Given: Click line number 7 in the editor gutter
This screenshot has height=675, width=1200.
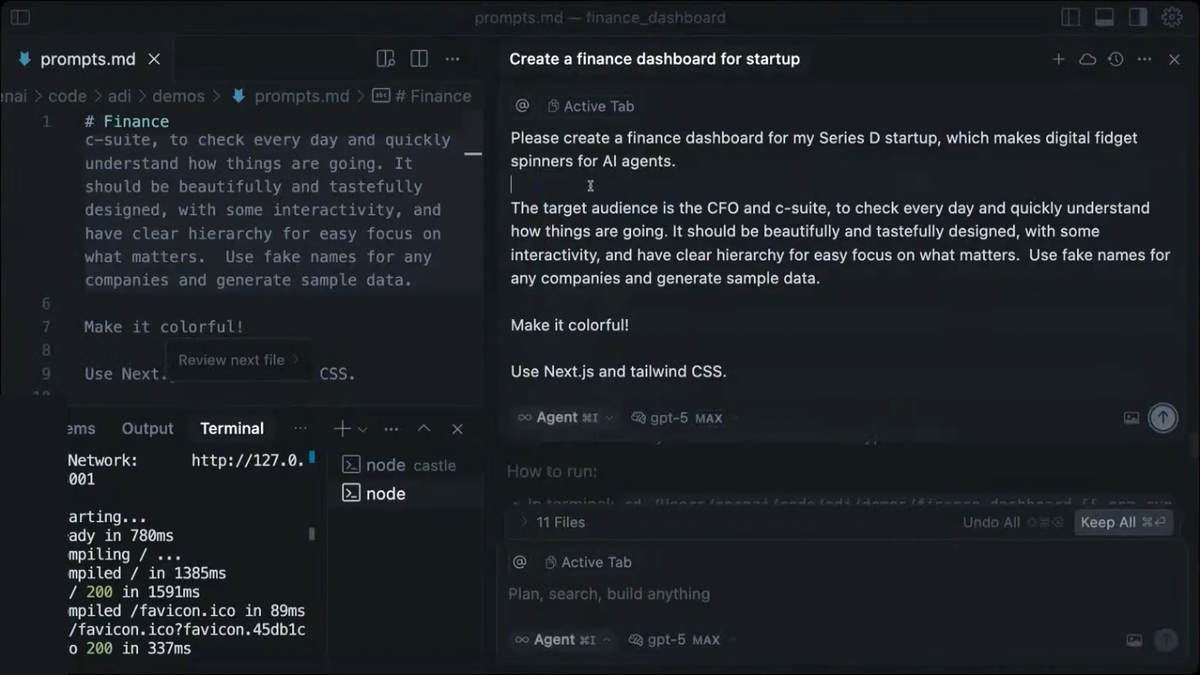Looking at the screenshot, I should 46,327.
